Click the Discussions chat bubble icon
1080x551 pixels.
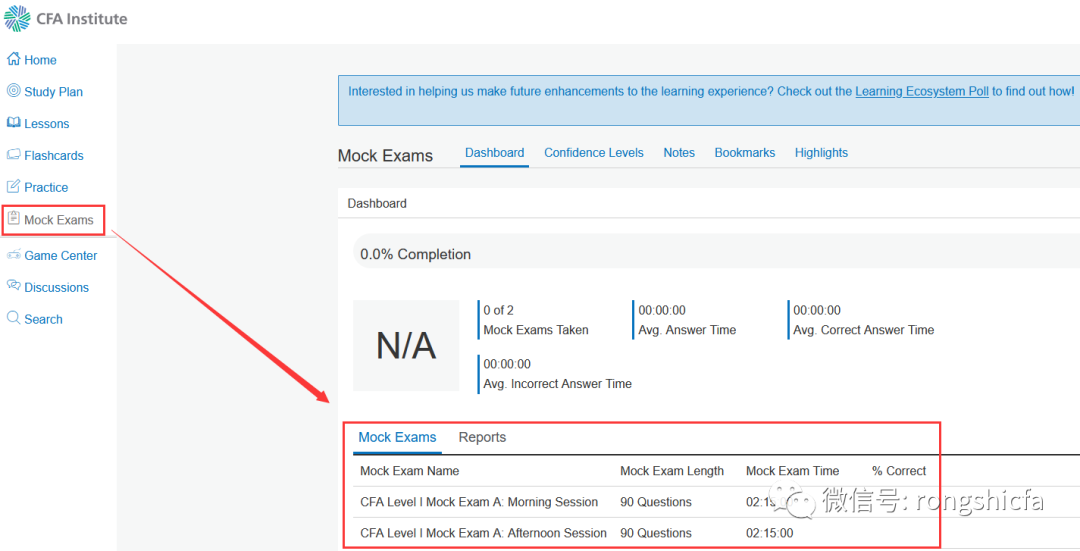coord(13,286)
